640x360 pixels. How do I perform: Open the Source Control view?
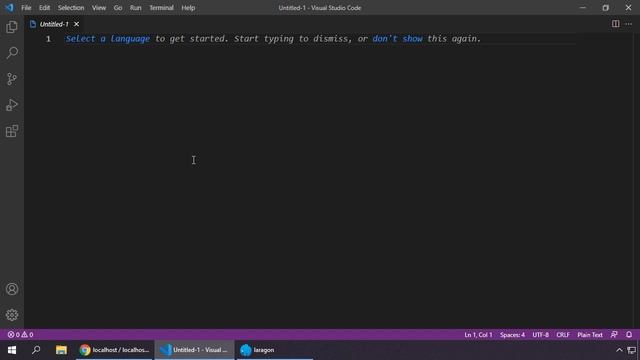pos(12,79)
